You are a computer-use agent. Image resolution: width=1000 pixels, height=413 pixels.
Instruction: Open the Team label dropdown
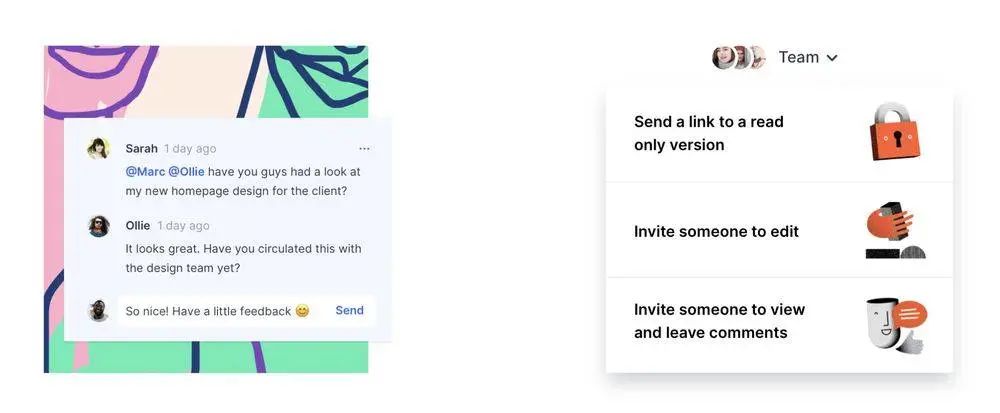point(798,57)
